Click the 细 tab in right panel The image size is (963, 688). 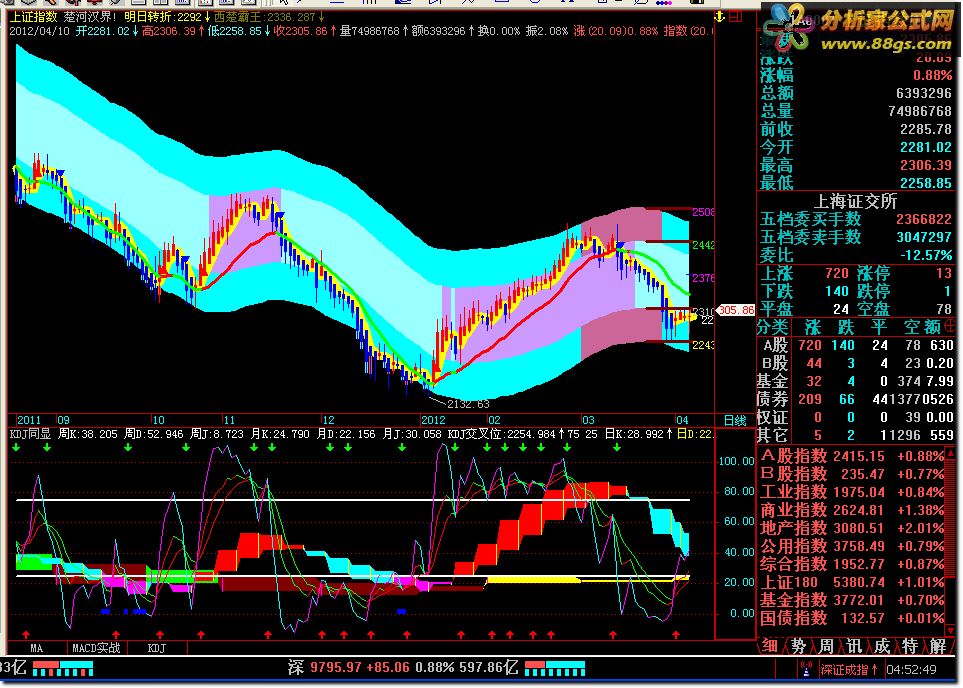click(769, 645)
